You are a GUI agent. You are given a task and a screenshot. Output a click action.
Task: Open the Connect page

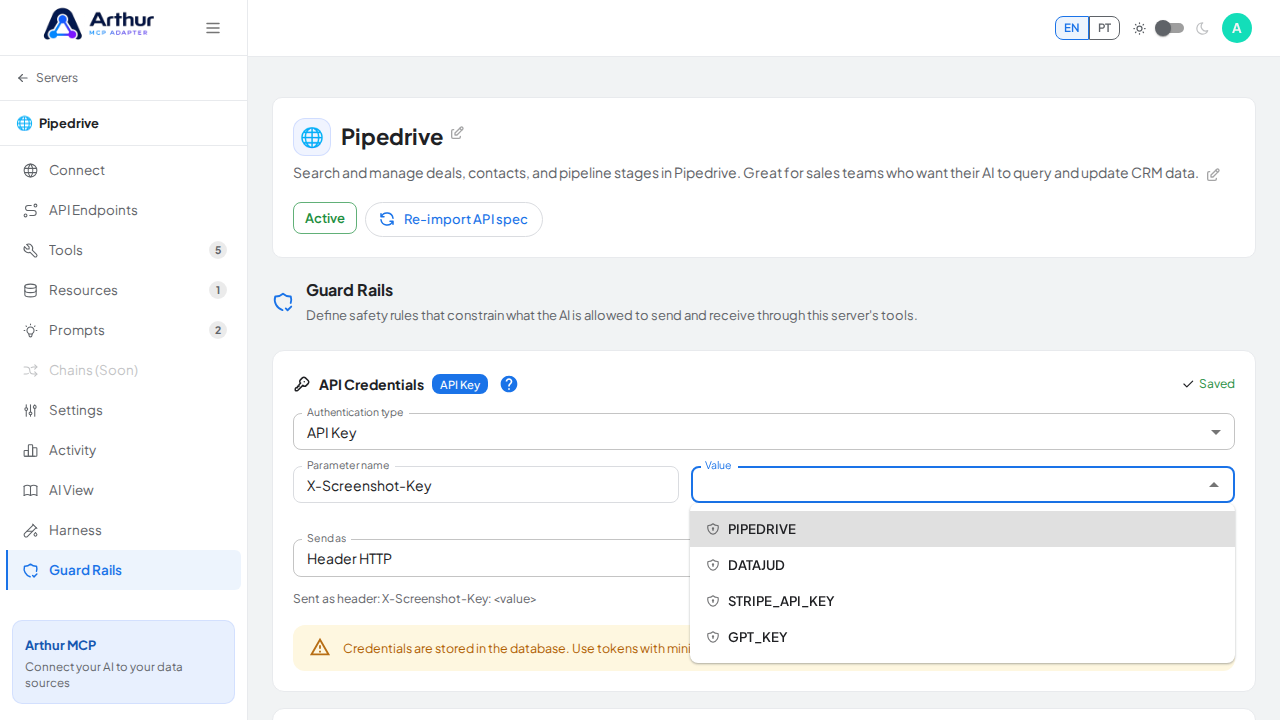click(124, 170)
